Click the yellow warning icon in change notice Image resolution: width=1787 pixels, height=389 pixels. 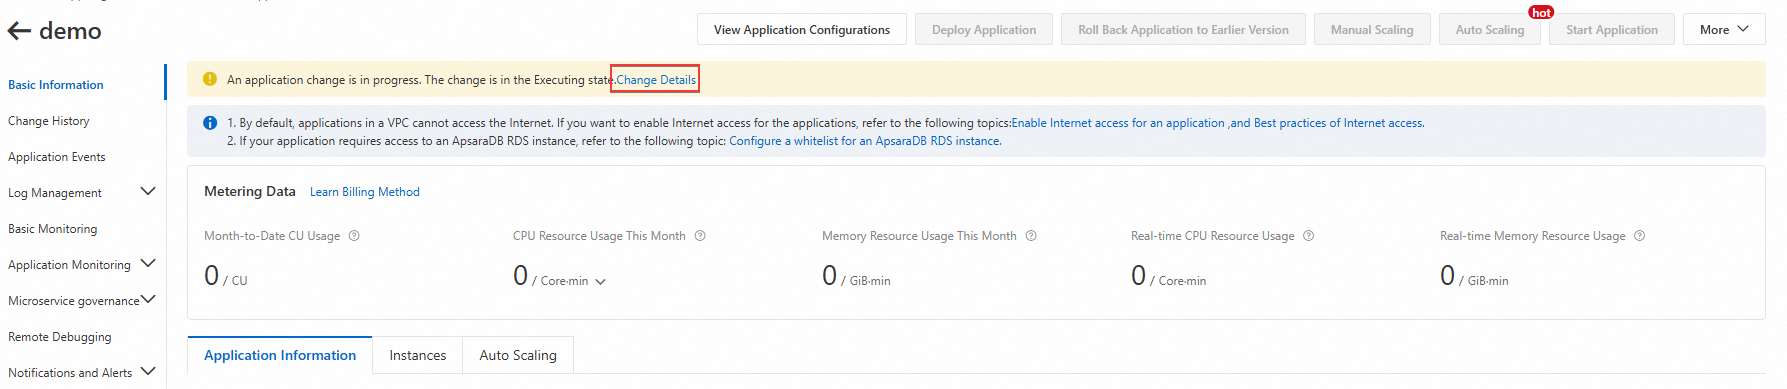click(210, 79)
